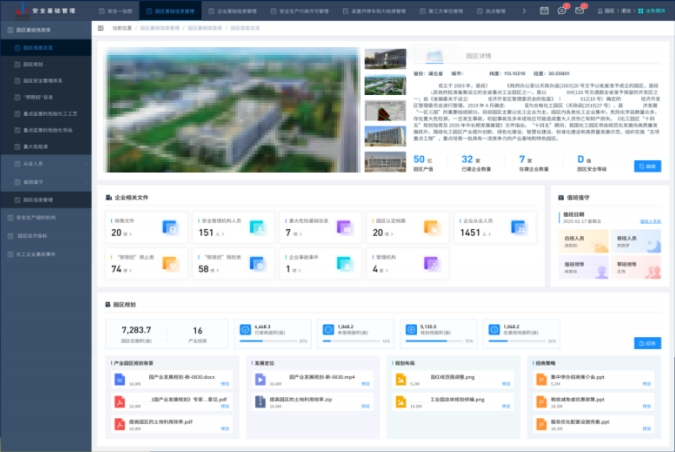Click image icon of 工业园总体规划终稿.png
The width and height of the screenshot is (675, 452).
pos(401,402)
